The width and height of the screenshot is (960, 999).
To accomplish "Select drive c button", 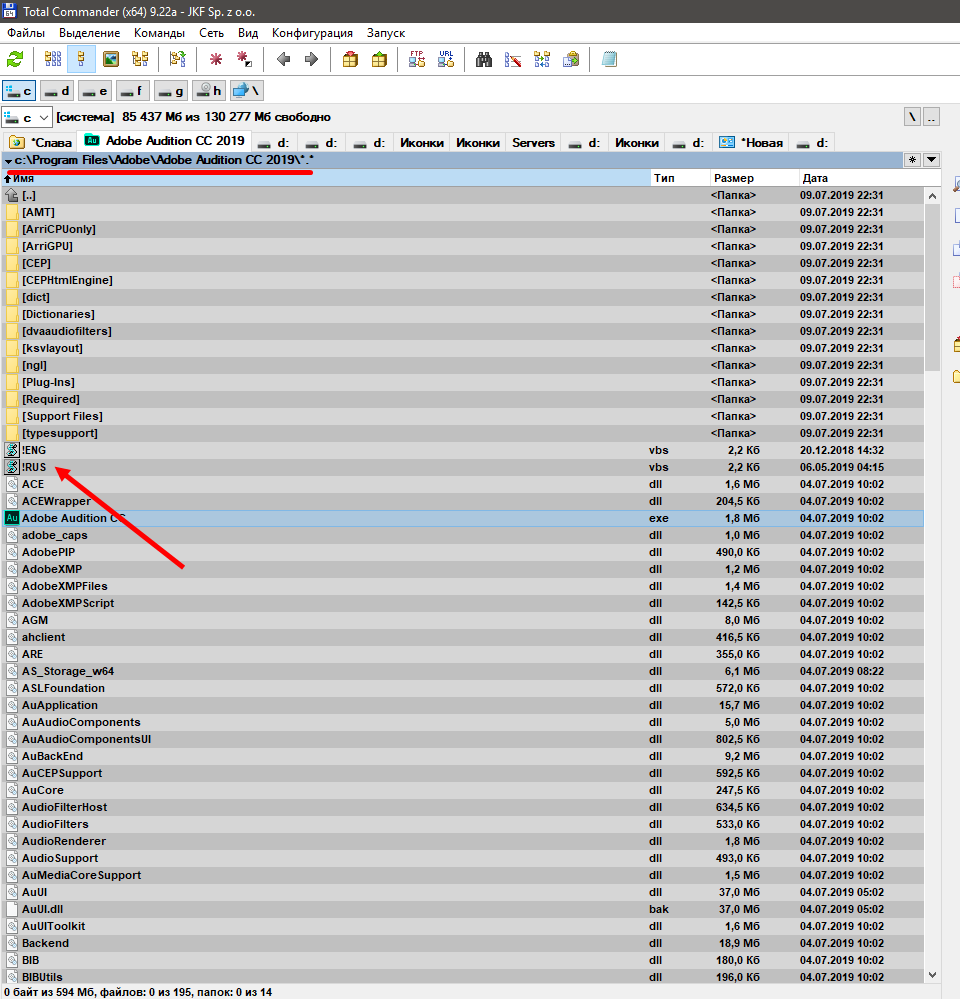I will pyautogui.click(x=19, y=91).
